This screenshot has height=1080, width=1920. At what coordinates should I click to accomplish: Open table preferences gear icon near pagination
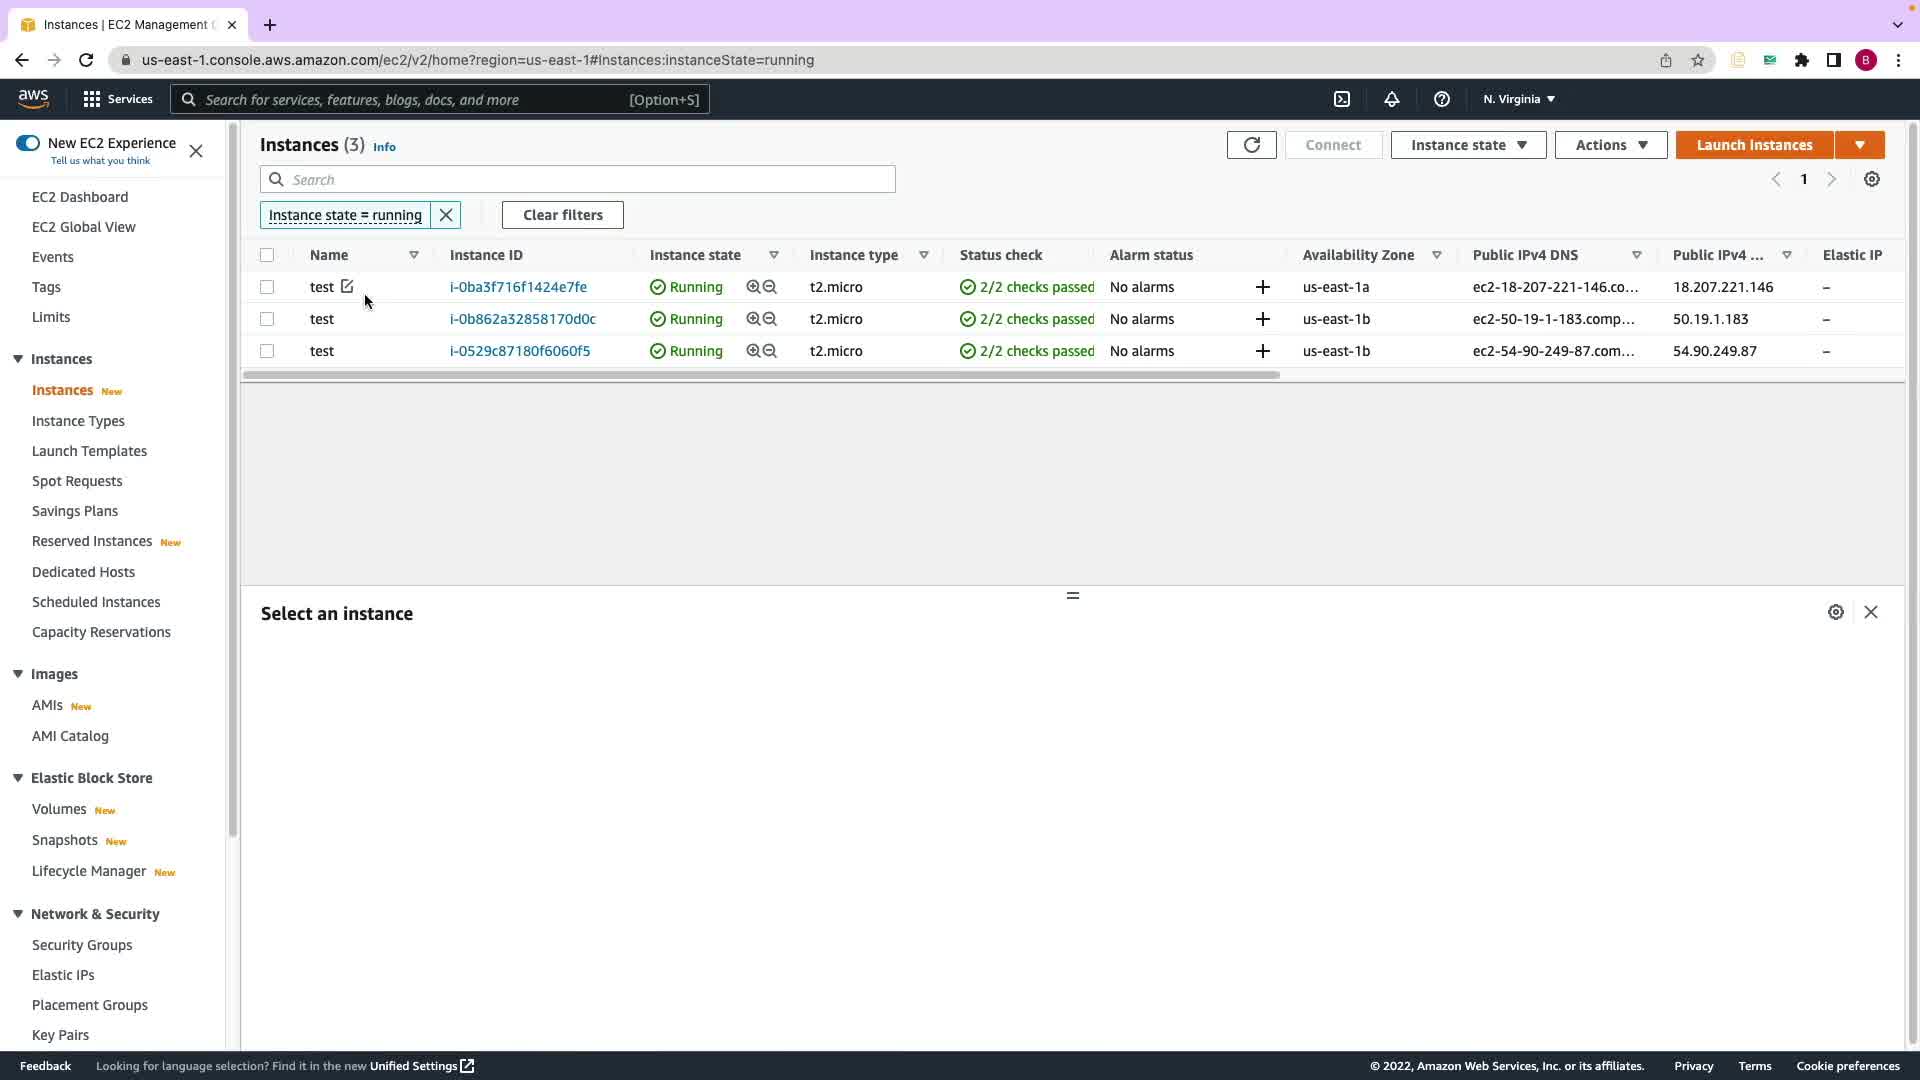[1871, 180]
